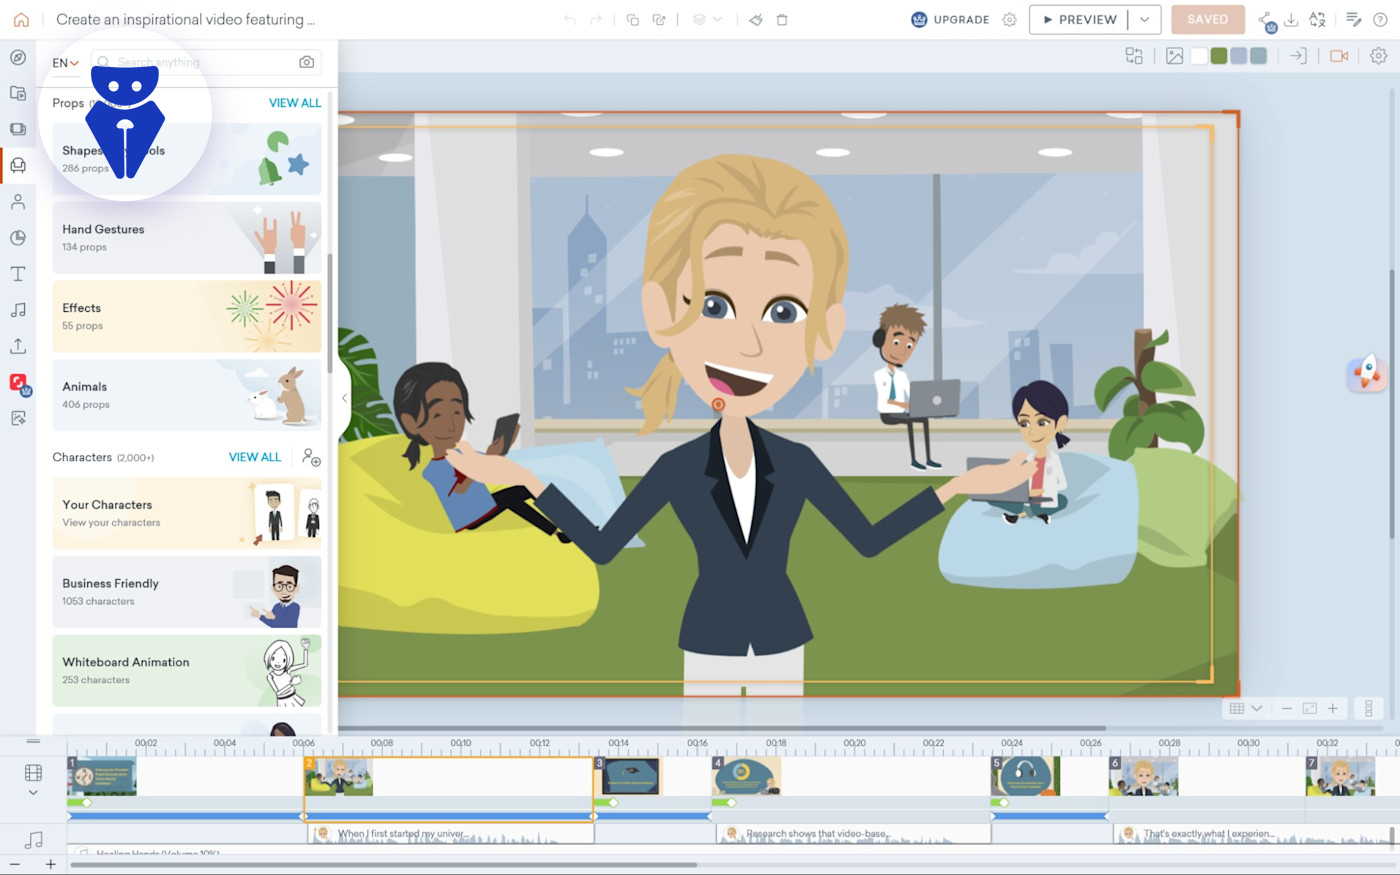The height and width of the screenshot is (875, 1400).
Task: Click the rocket assistant icon on right
Action: 1367,373
